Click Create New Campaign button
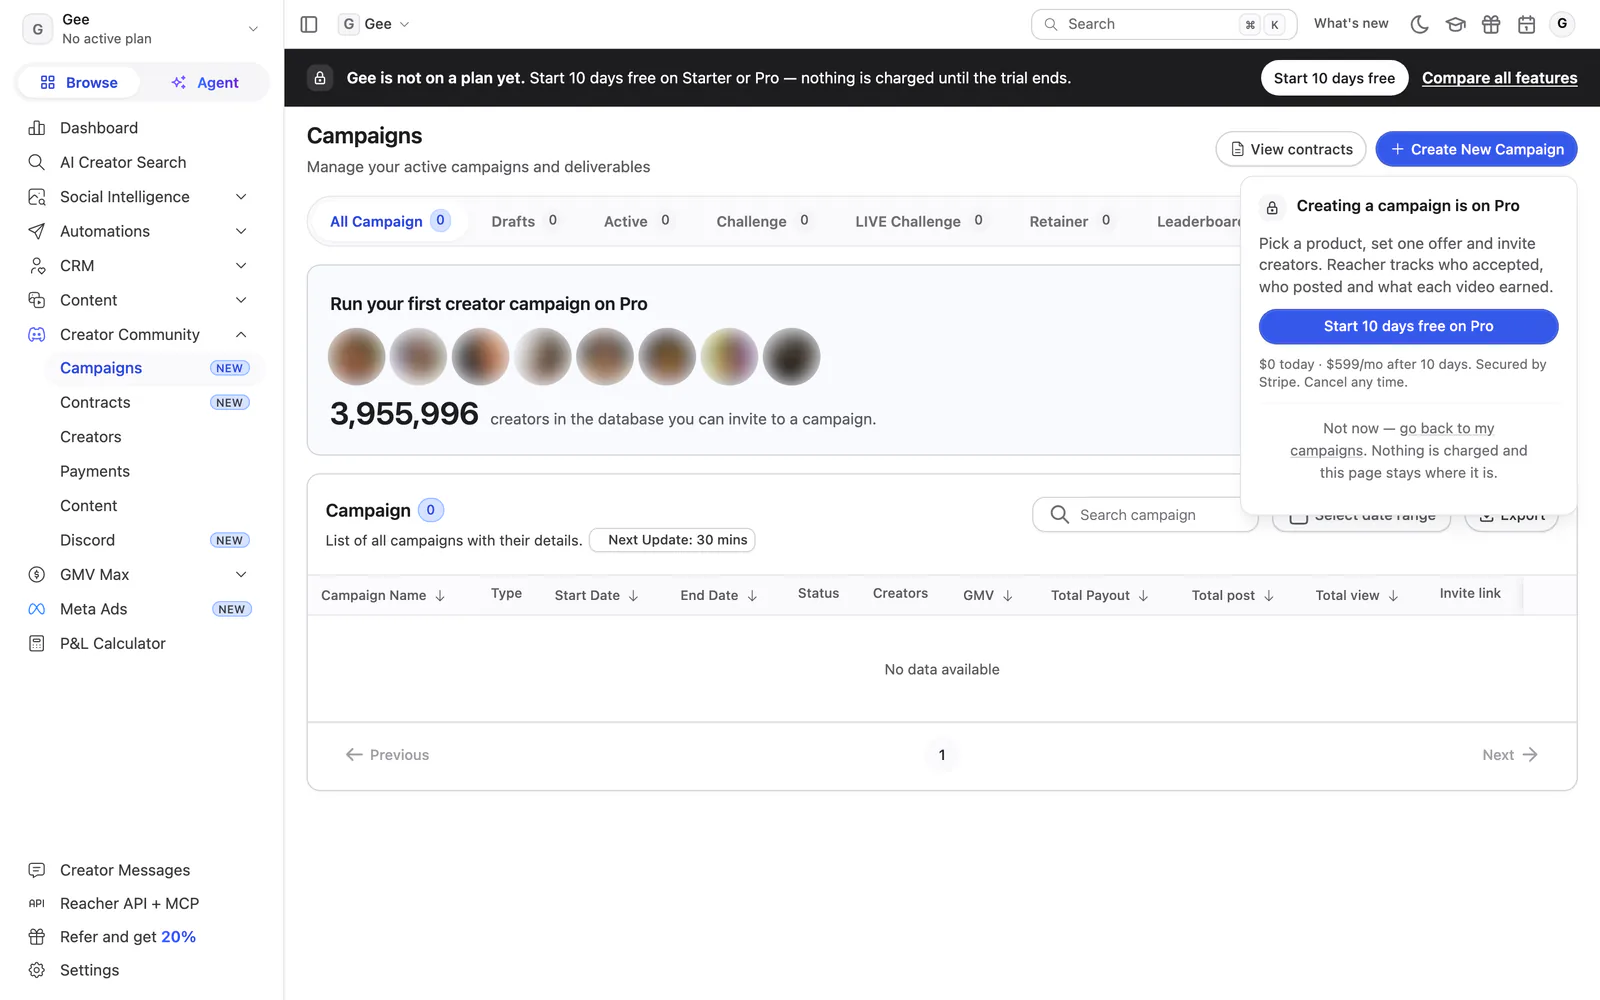Image resolution: width=1600 pixels, height=1000 pixels. click(x=1476, y=149)
